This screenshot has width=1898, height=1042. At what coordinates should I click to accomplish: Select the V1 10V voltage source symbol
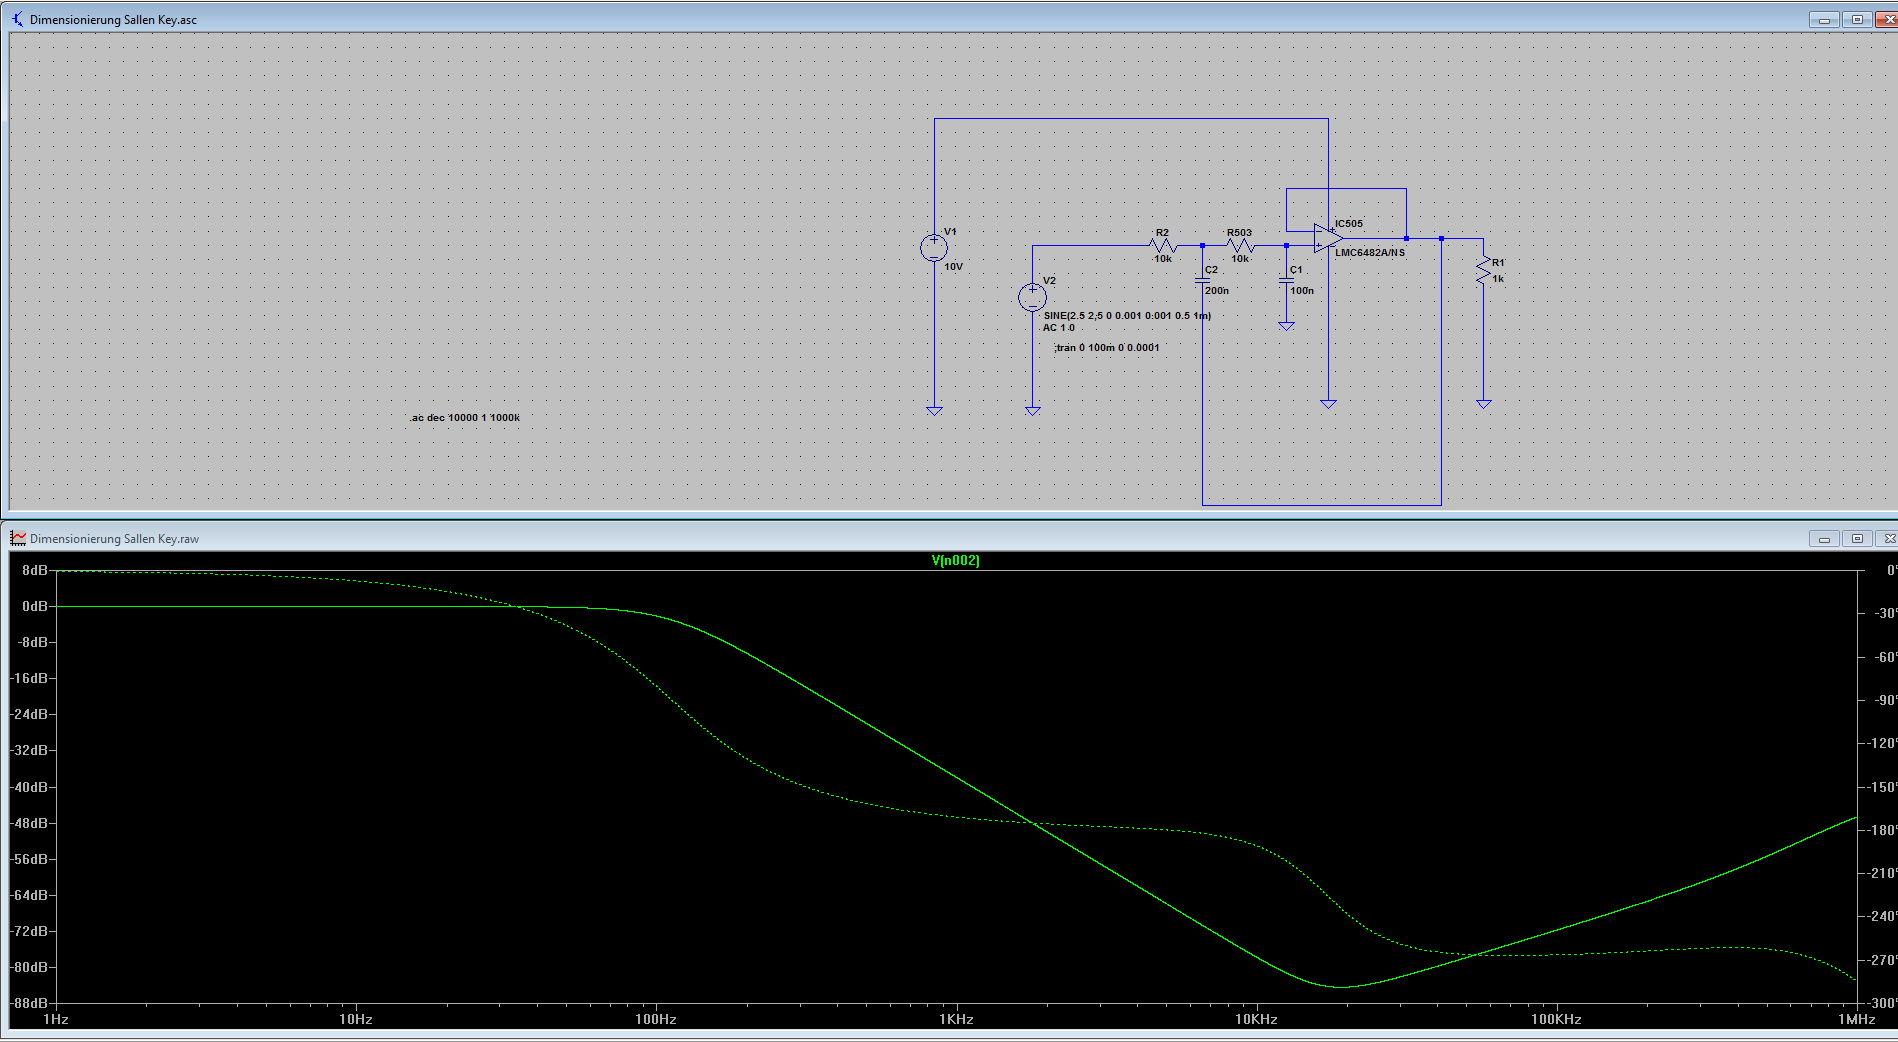point(933,248)
